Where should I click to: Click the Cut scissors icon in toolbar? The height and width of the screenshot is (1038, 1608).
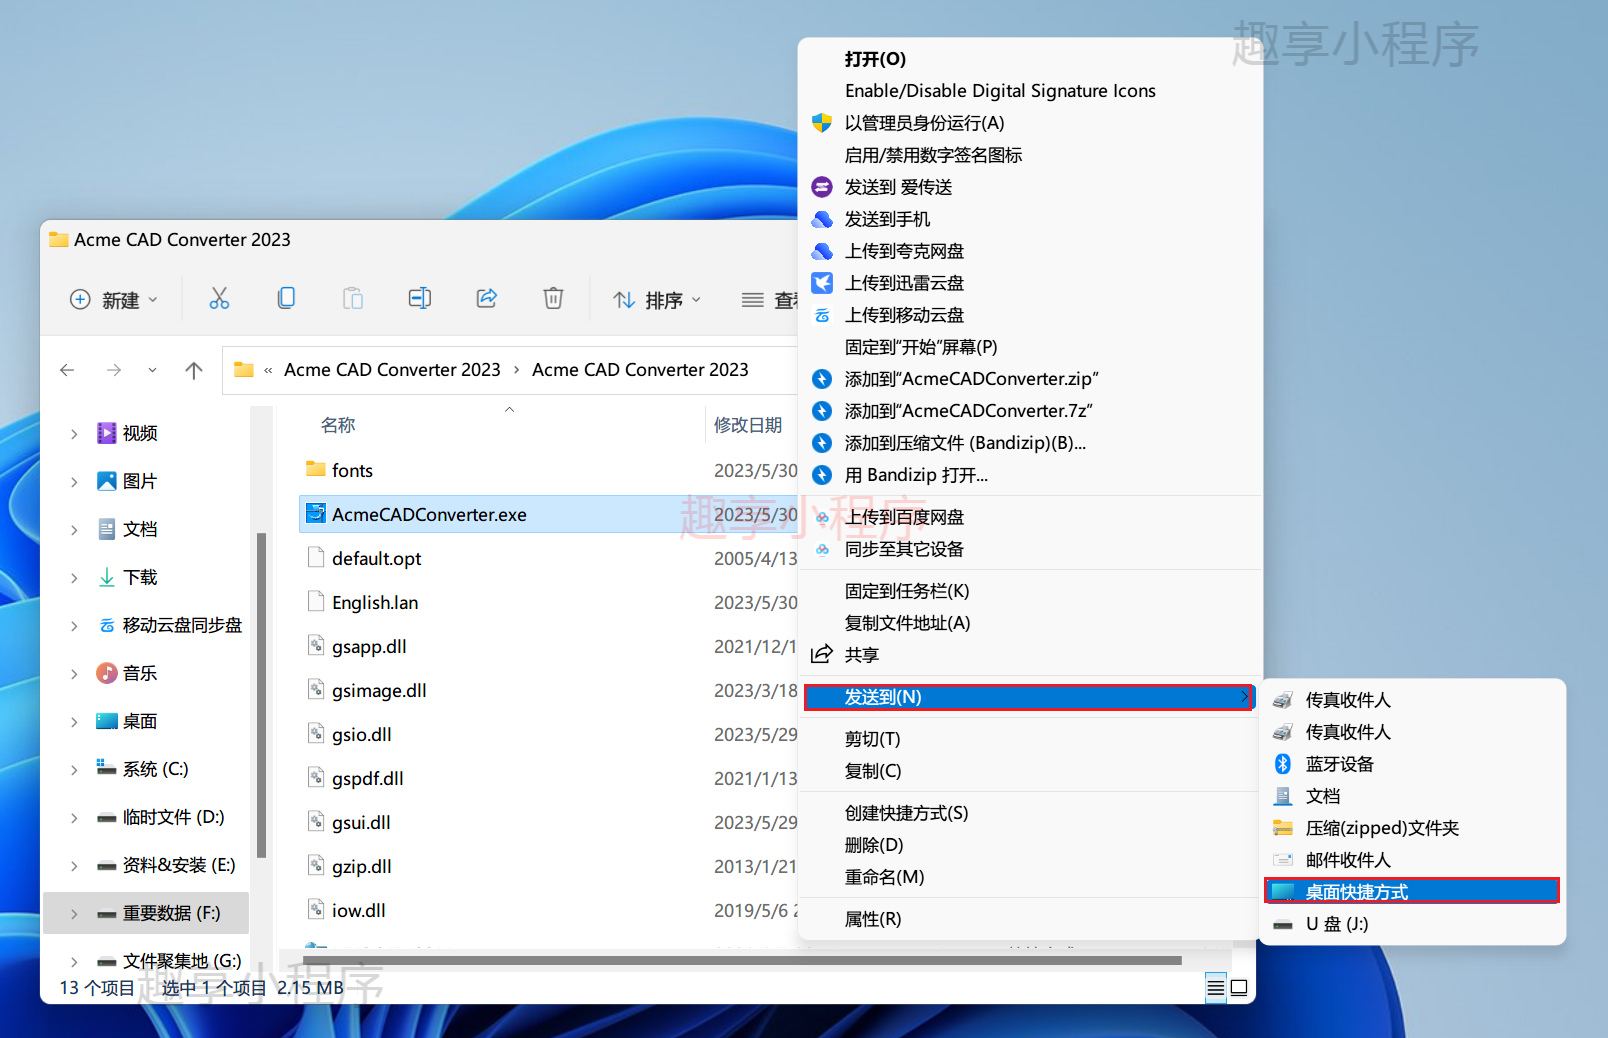coord(219,298)
